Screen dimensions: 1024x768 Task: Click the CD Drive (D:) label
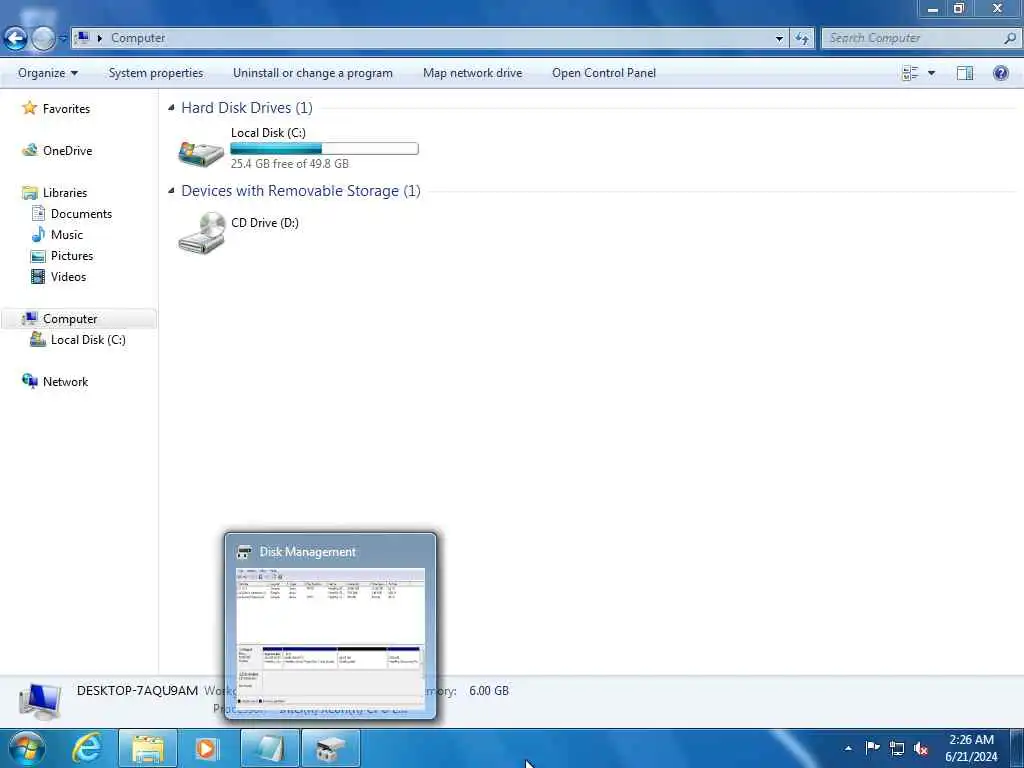click(264, 223)
